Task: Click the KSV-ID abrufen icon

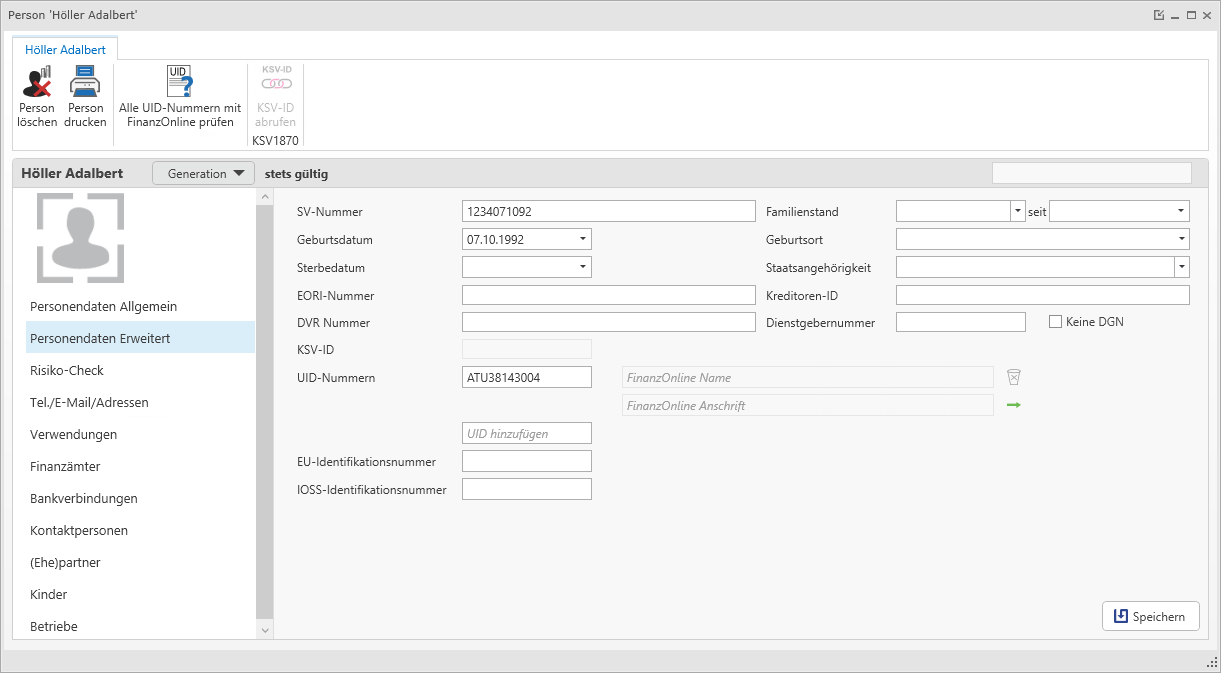Action: pyautogui.click(x=276, y=82)
